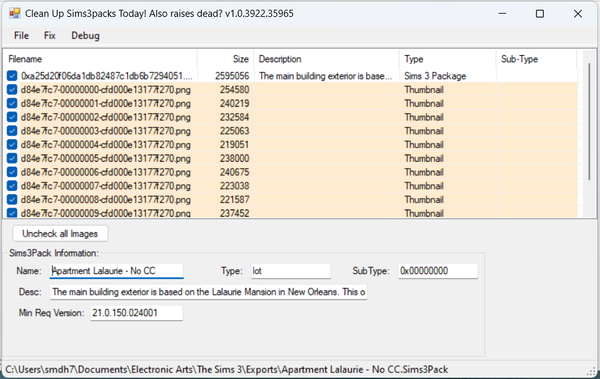
Task: Open the Debug menu
Action: pos(85,36)
